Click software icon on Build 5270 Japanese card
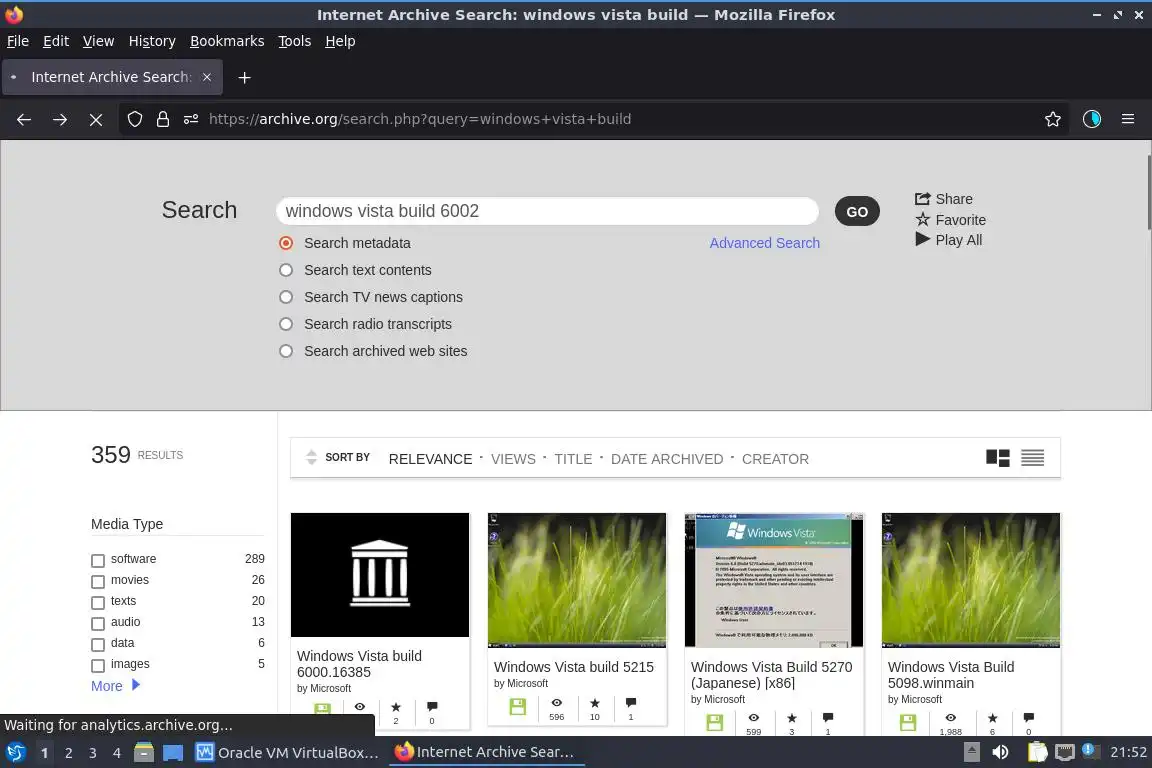This screenshot has height=768, width=1152. (x=714, y=722)
